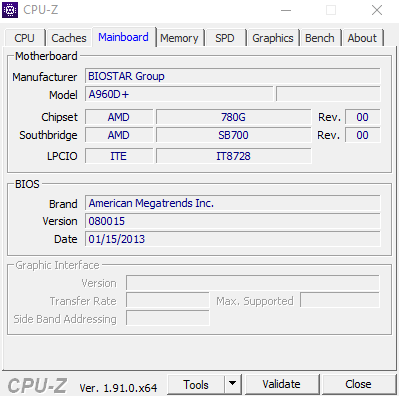Screen dimensions: 399x396
Task: Click the empty field beside Model
Action: [x=328, y=94]
